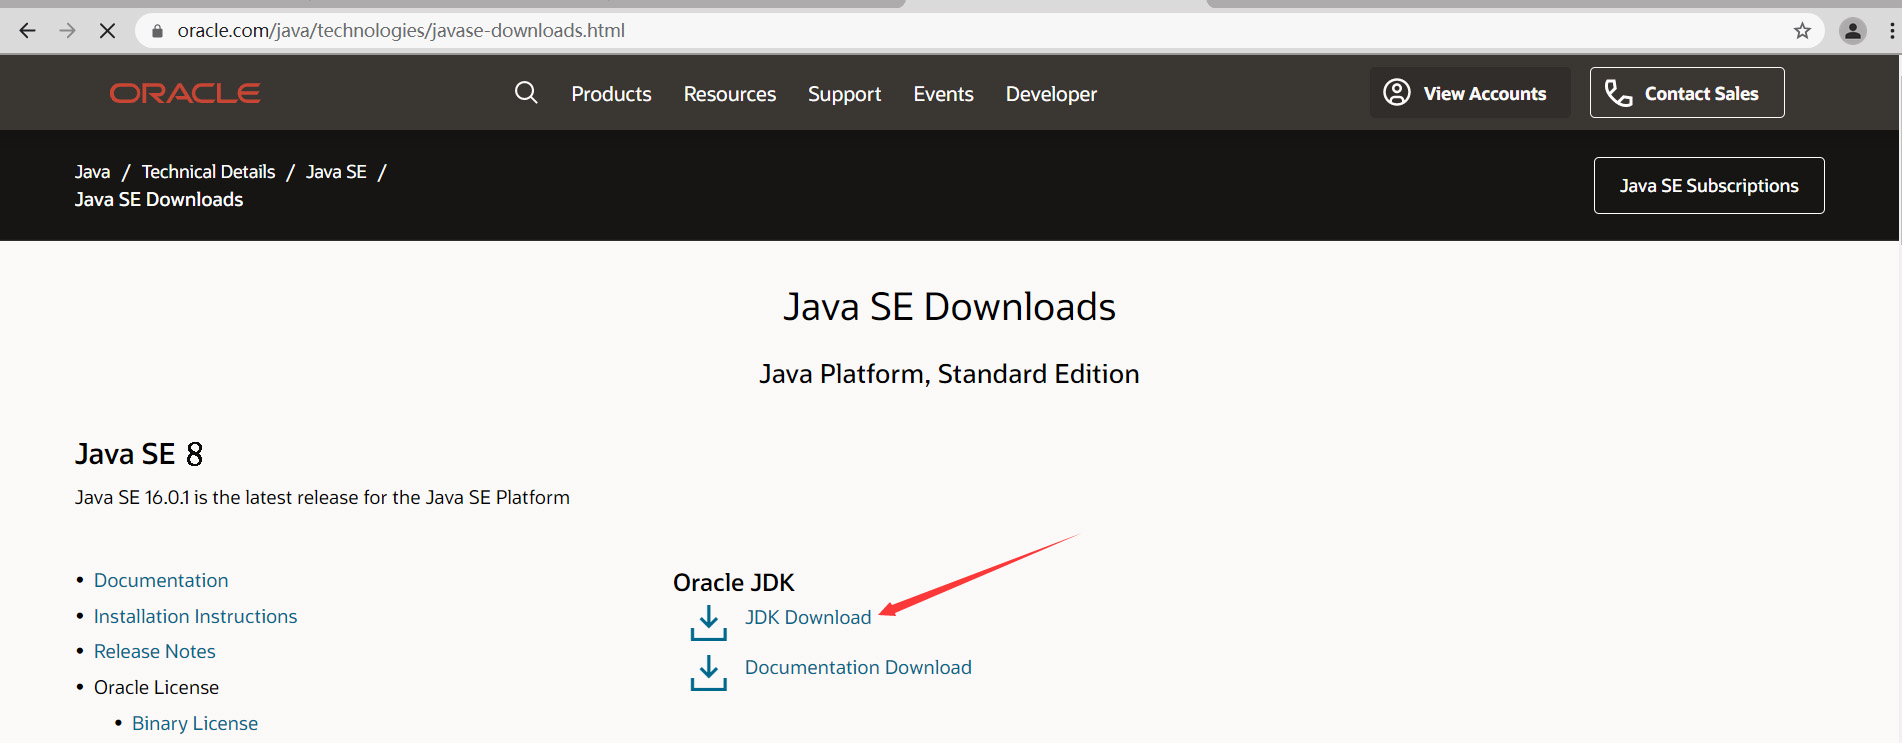1902x743 pixels.
Task: Open Java SE Subscriptions
Action: [1709, 186]
